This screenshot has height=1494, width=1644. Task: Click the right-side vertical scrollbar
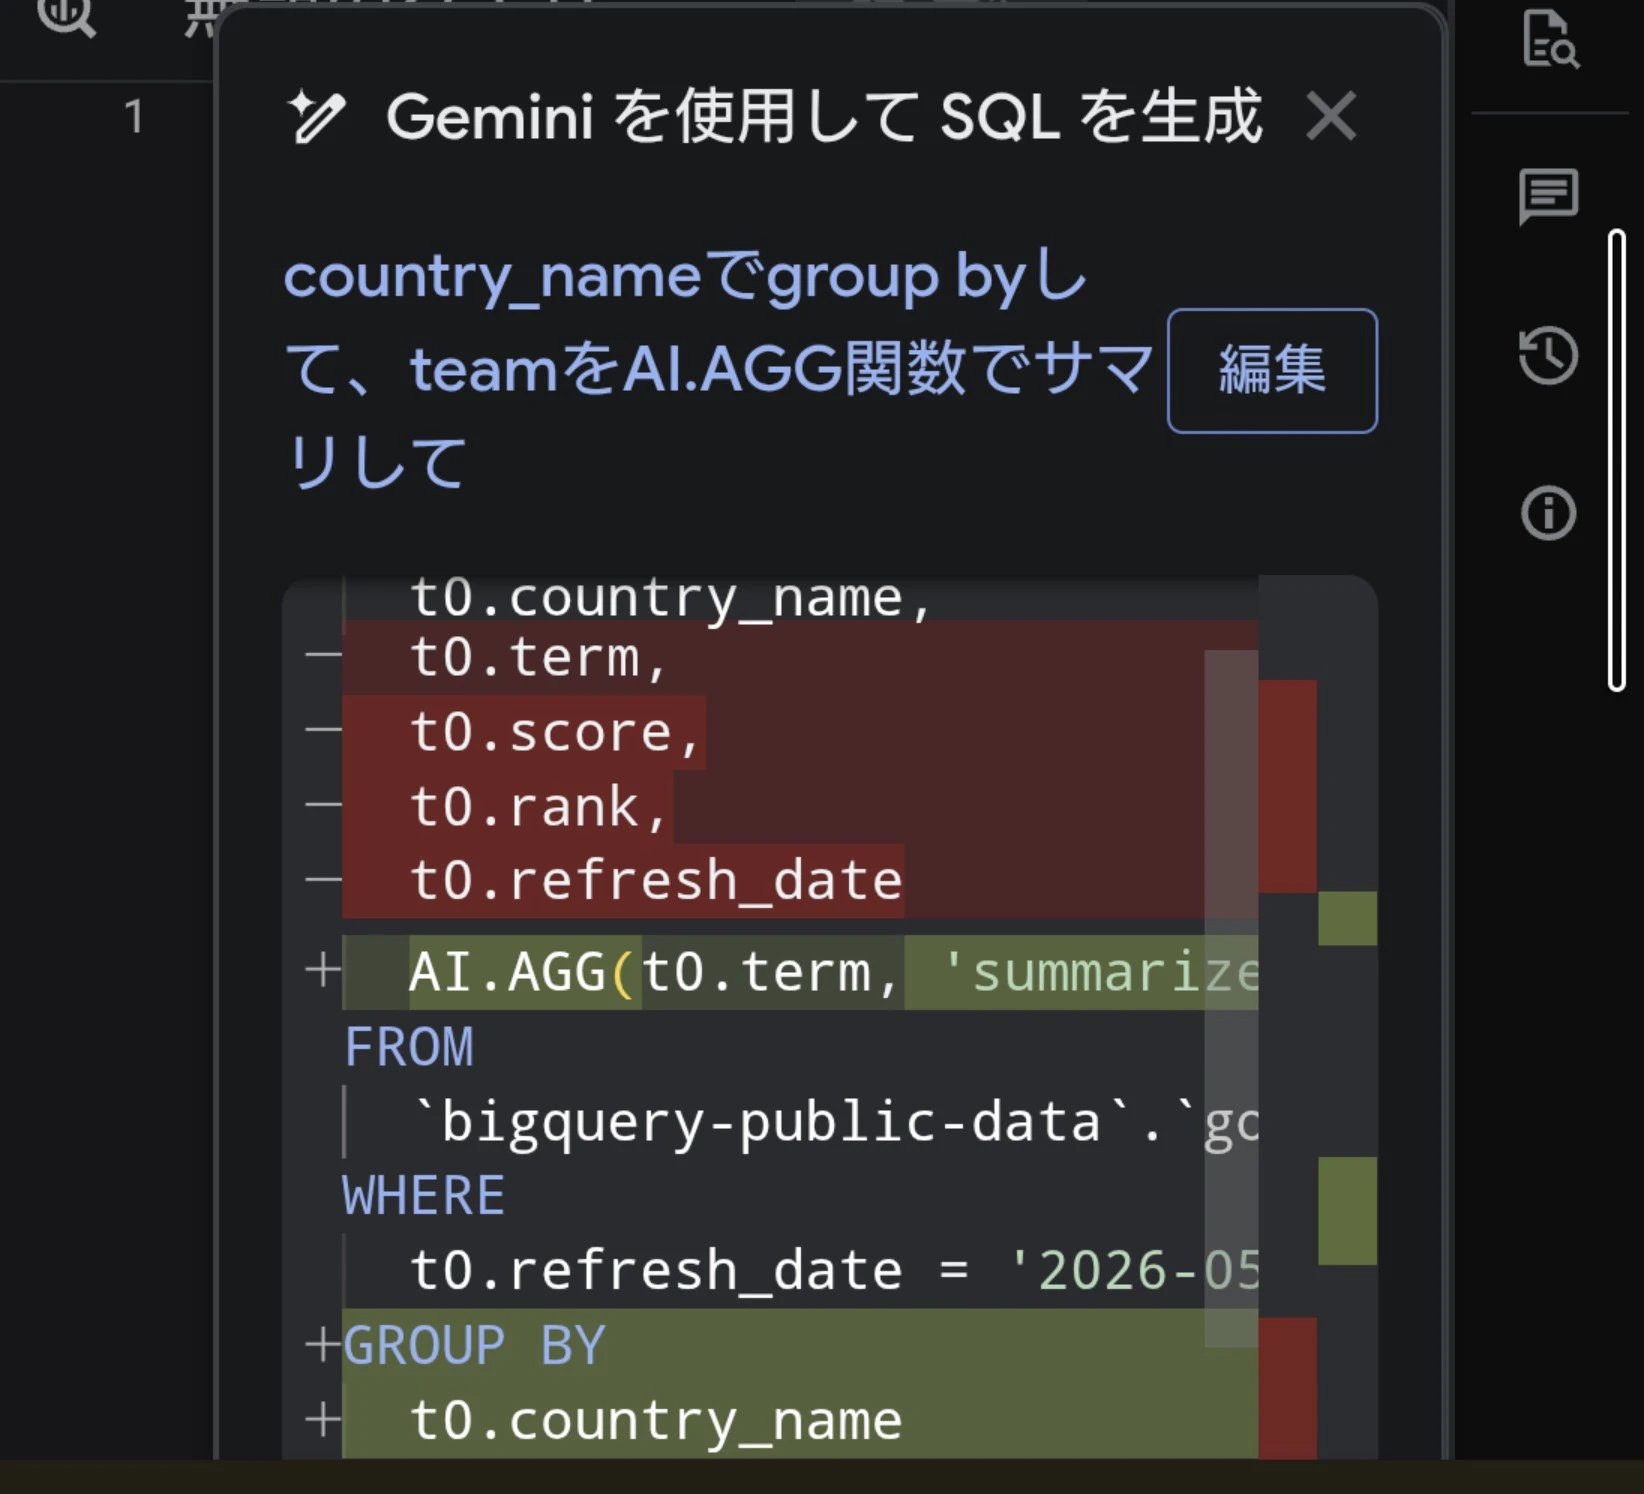(x=1616, y=460)
